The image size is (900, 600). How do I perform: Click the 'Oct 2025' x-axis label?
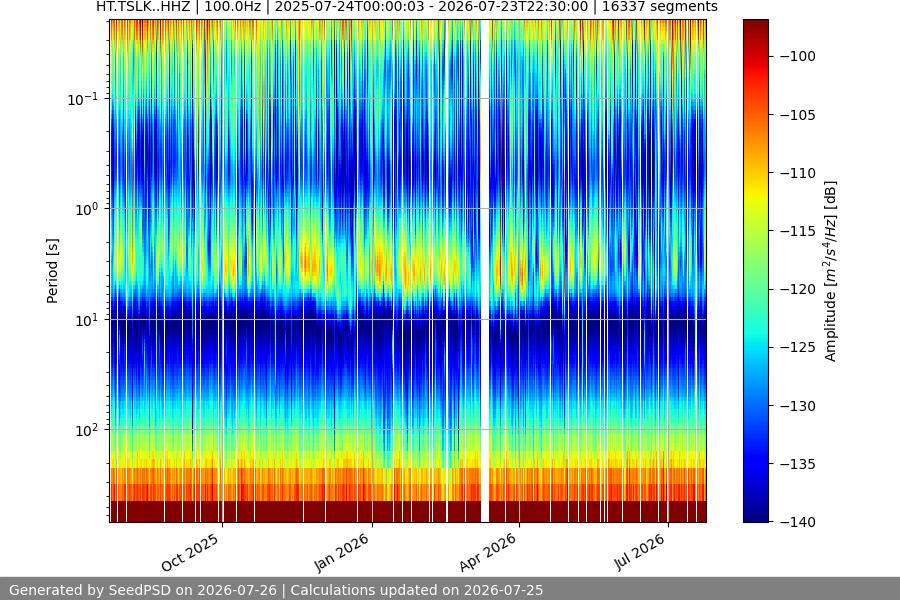point(189,552)
